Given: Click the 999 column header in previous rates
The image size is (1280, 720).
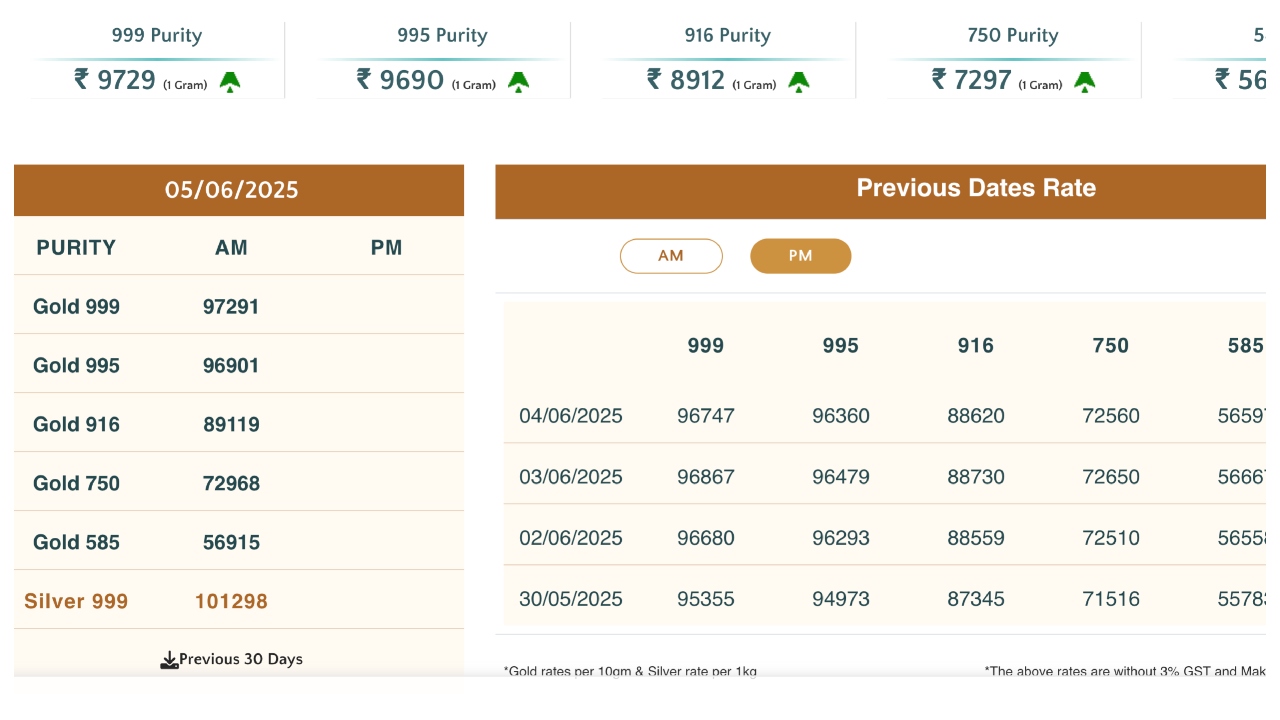Looking at the screenshot, I should (705, 345).
